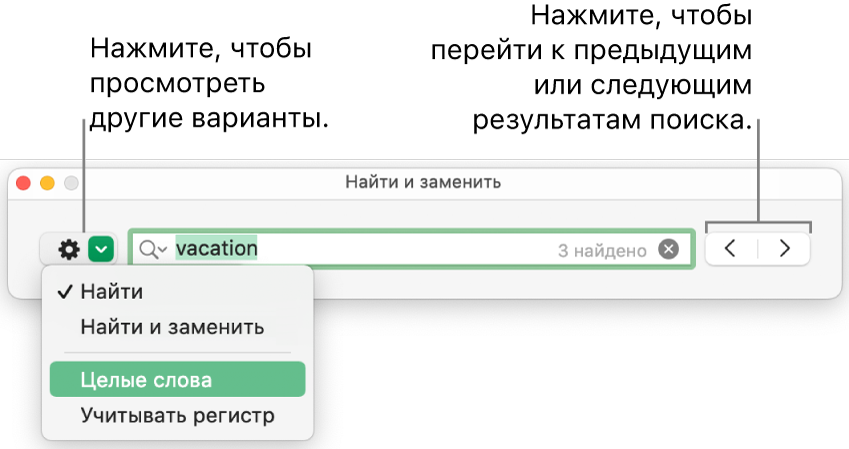Screen dimensions: 849x449
Task: Click the "результатам поиска" callout text
Action: pyautogui.click(x=610, y=121)
